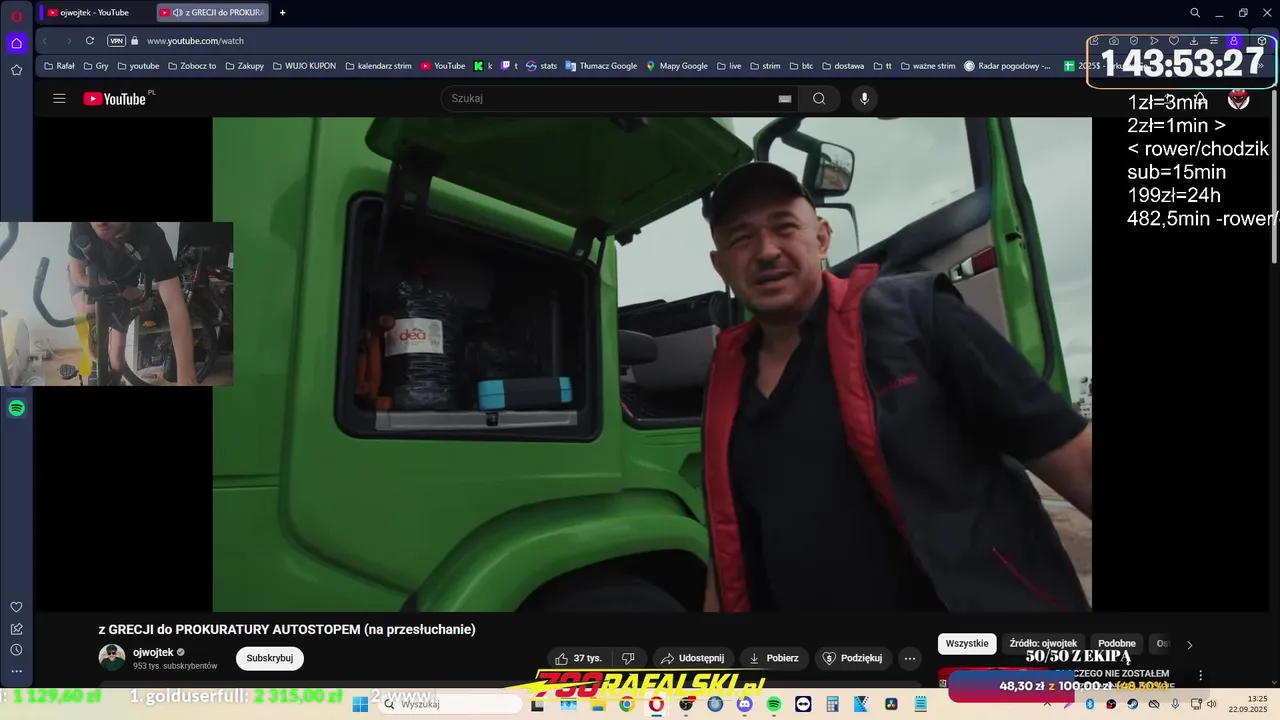Start voice search with the microphone icon
Image resolution: width=1280 pixels, height=720 pixels.
865,98
